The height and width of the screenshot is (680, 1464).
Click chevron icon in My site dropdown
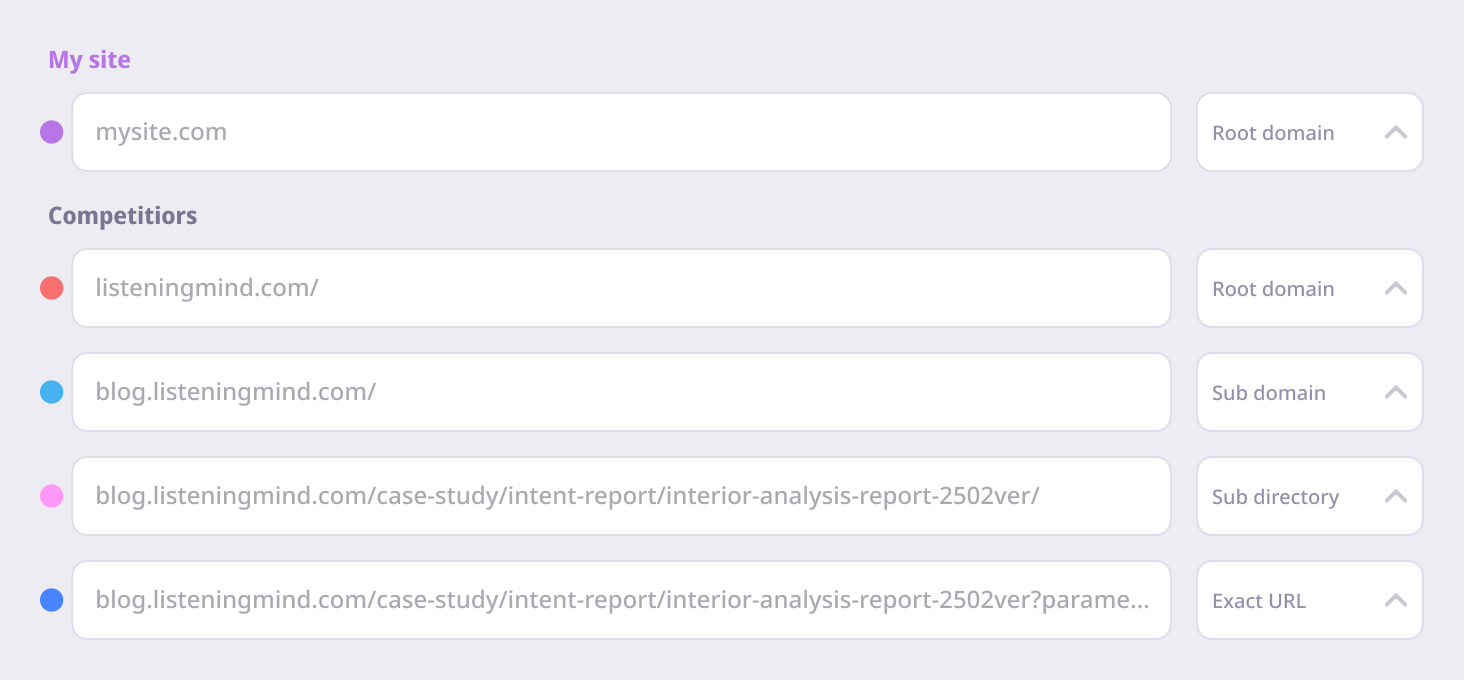[x=1396, y=132]
